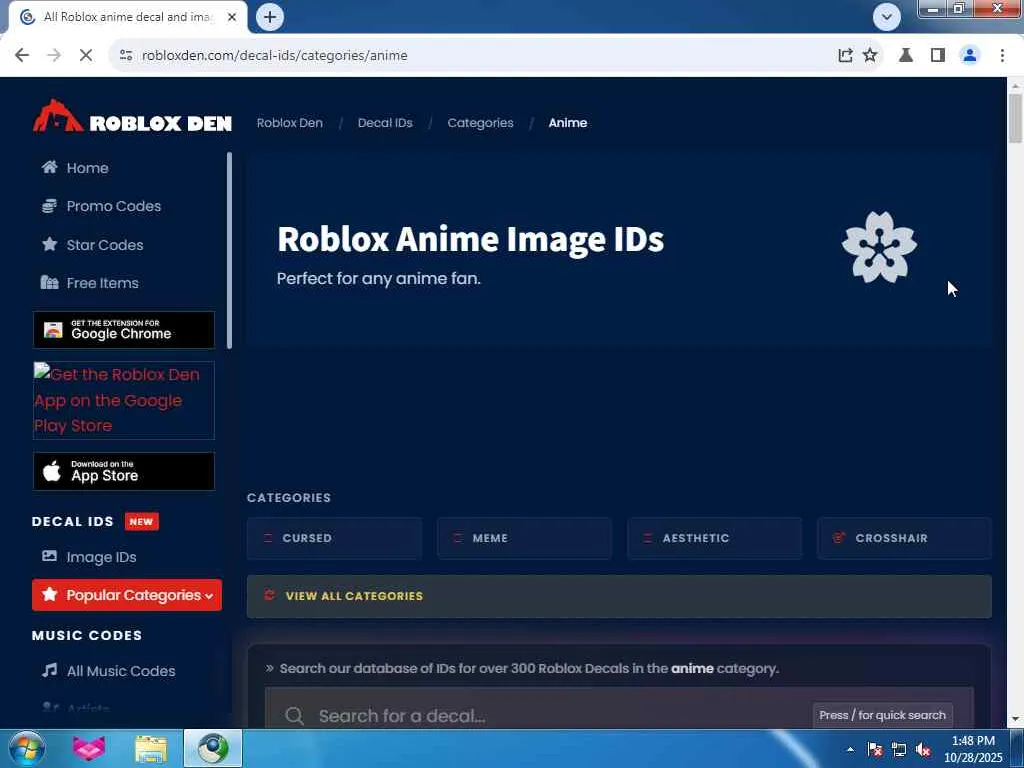Click the browser taskbar icon
Viewport: 1024px width, 768px height.
[x=213, y=748]
